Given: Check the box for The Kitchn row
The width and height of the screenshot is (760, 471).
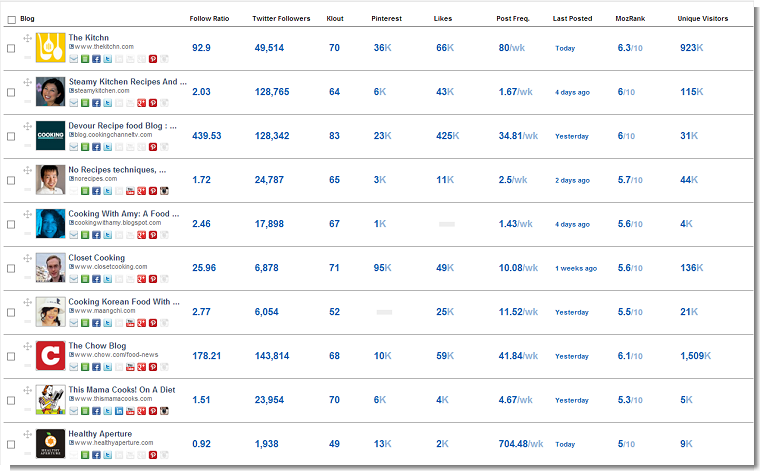Looking at the screenshot, I should [x=11, y=48].
